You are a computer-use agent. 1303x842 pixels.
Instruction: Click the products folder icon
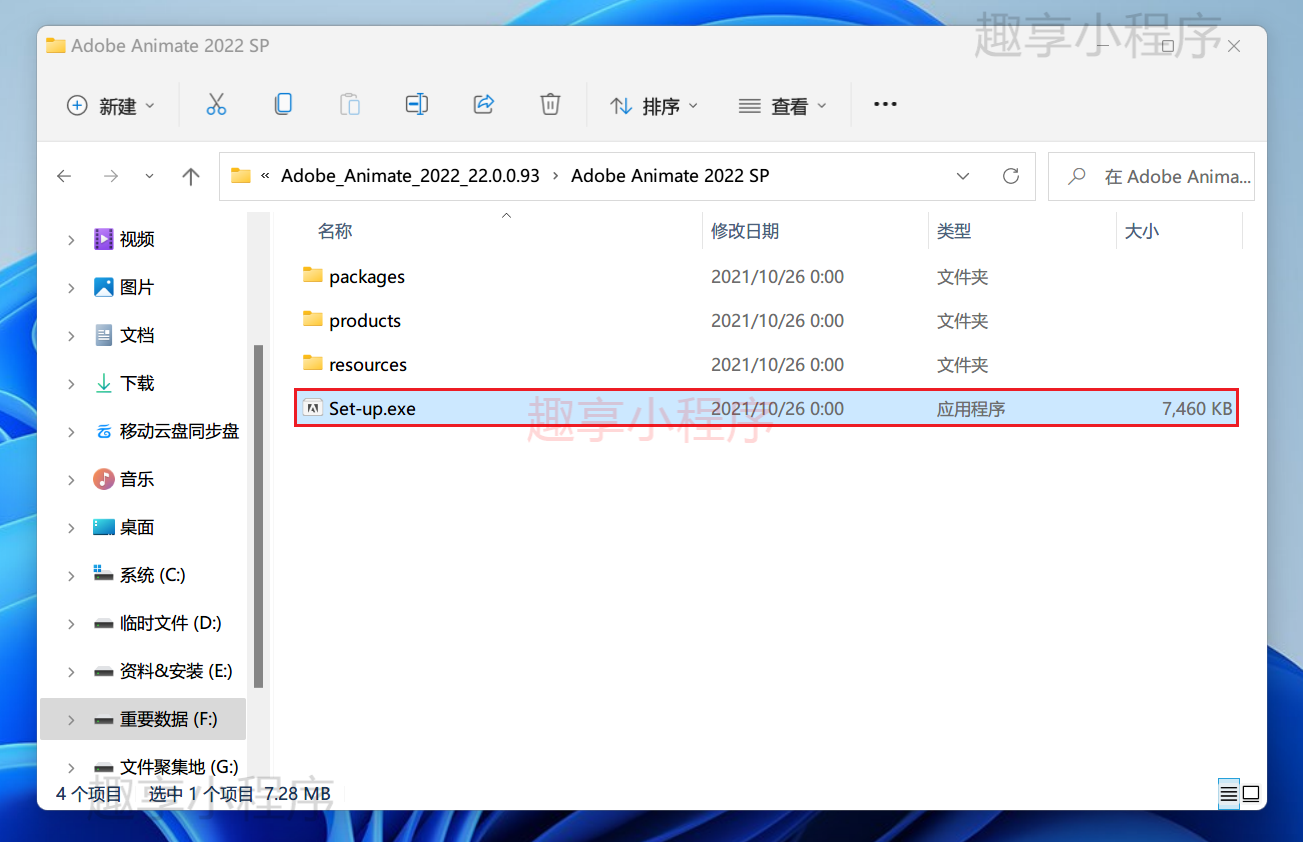pyautogui.click(x=313, y=319)
